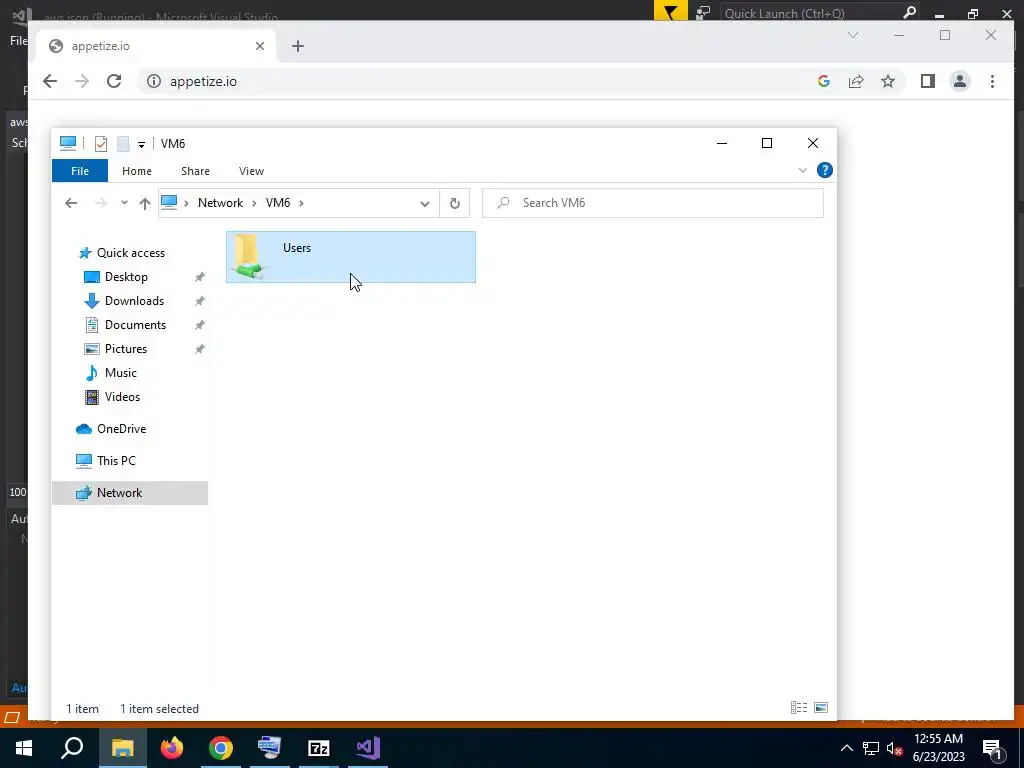Open the network tray icon
Screen dimensions: 1024x768
click(871, 748)
